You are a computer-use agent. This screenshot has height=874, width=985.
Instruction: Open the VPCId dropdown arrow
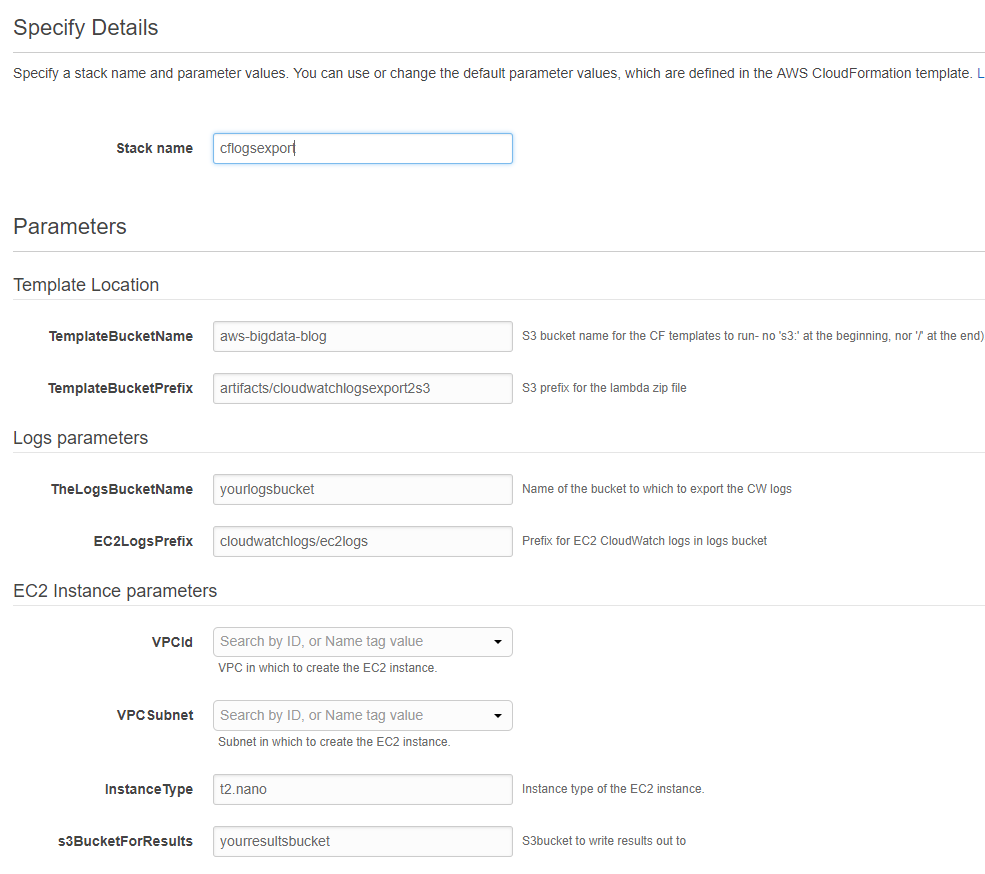click(498, 642)
